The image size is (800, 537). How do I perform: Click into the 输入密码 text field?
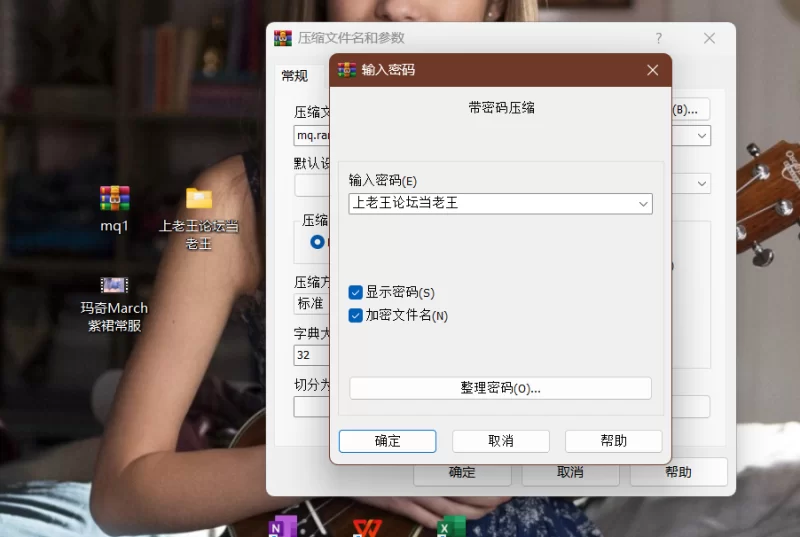(x=490, y=204)
